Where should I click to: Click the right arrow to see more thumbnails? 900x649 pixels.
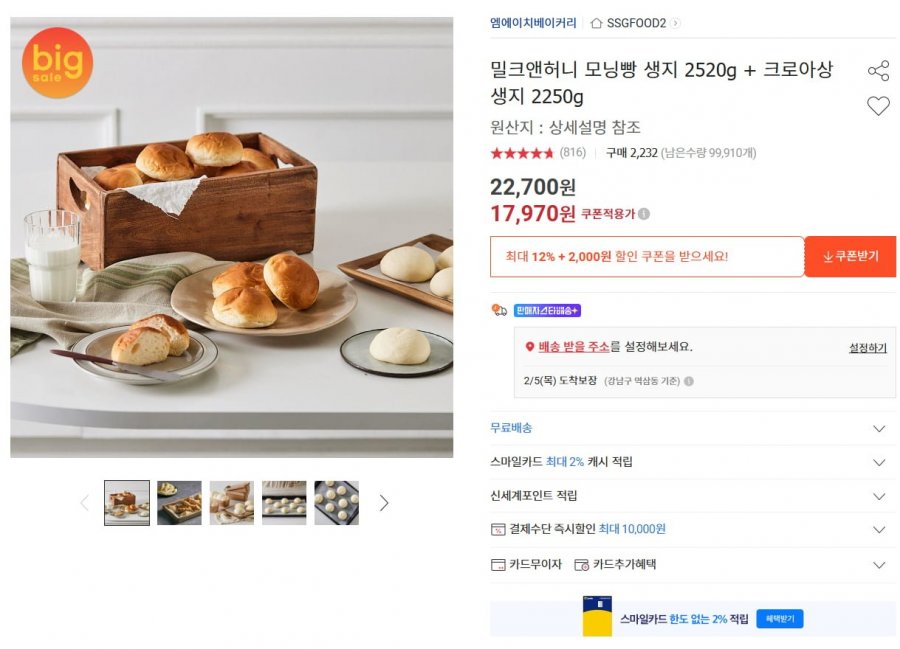(383, 503)
